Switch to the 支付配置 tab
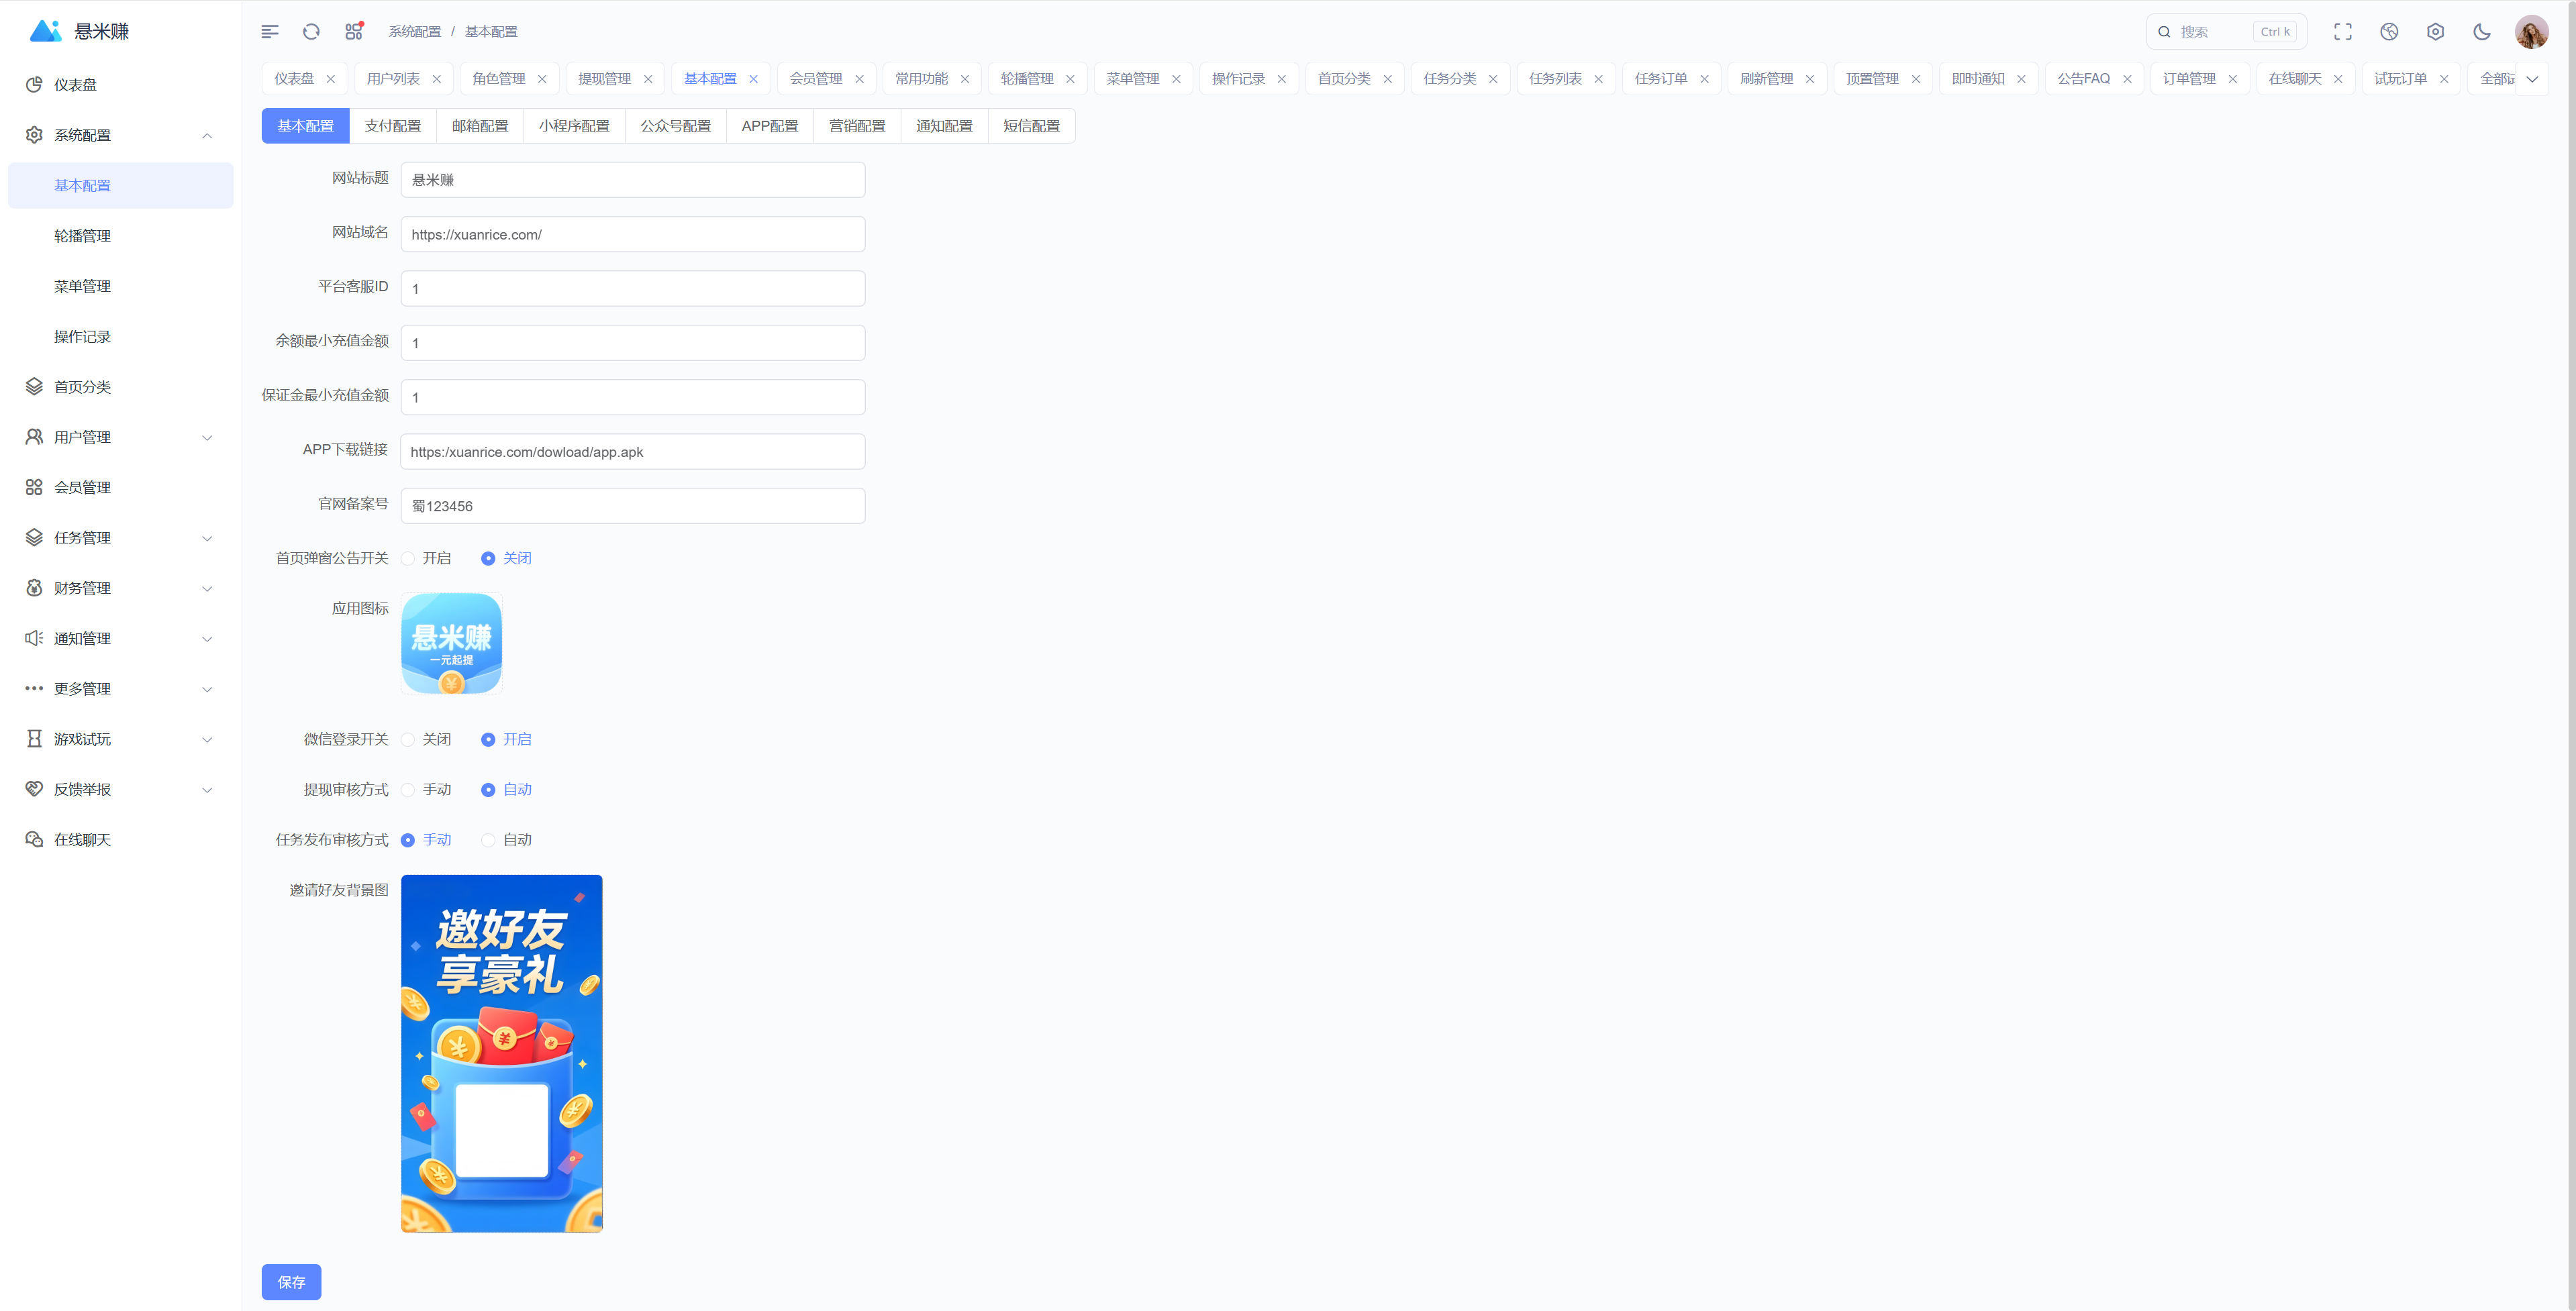Image resolution: width=2576 pixels, height=1311 pixels. click(x=392, y=126)
